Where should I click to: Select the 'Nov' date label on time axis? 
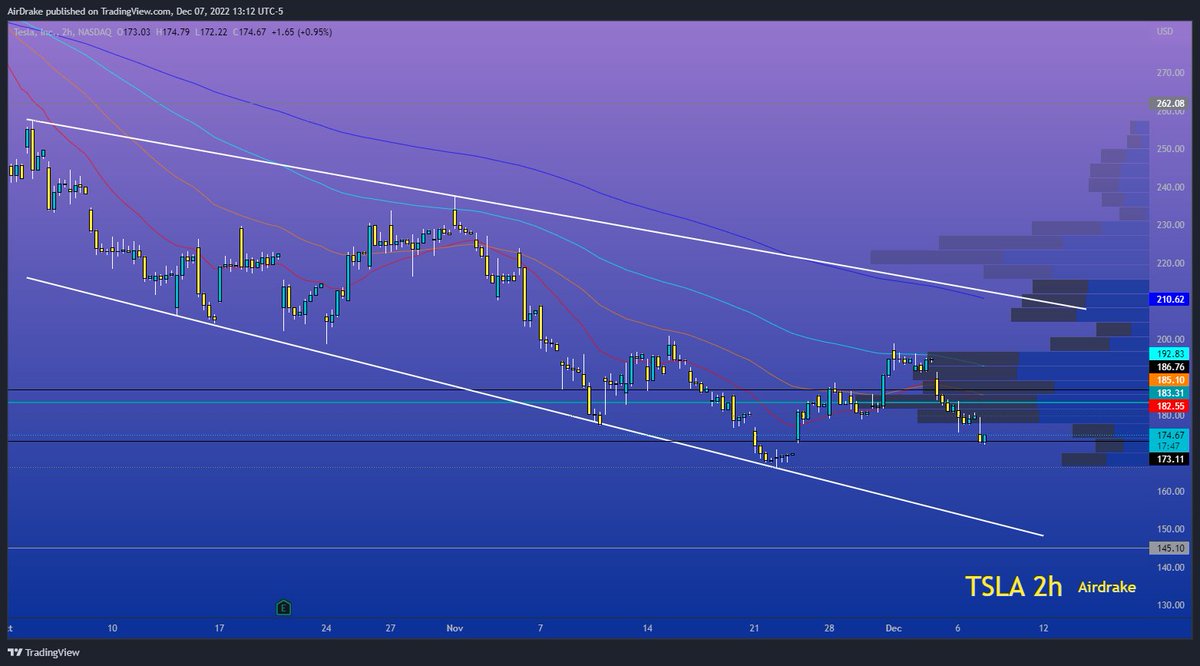[455, 628]
